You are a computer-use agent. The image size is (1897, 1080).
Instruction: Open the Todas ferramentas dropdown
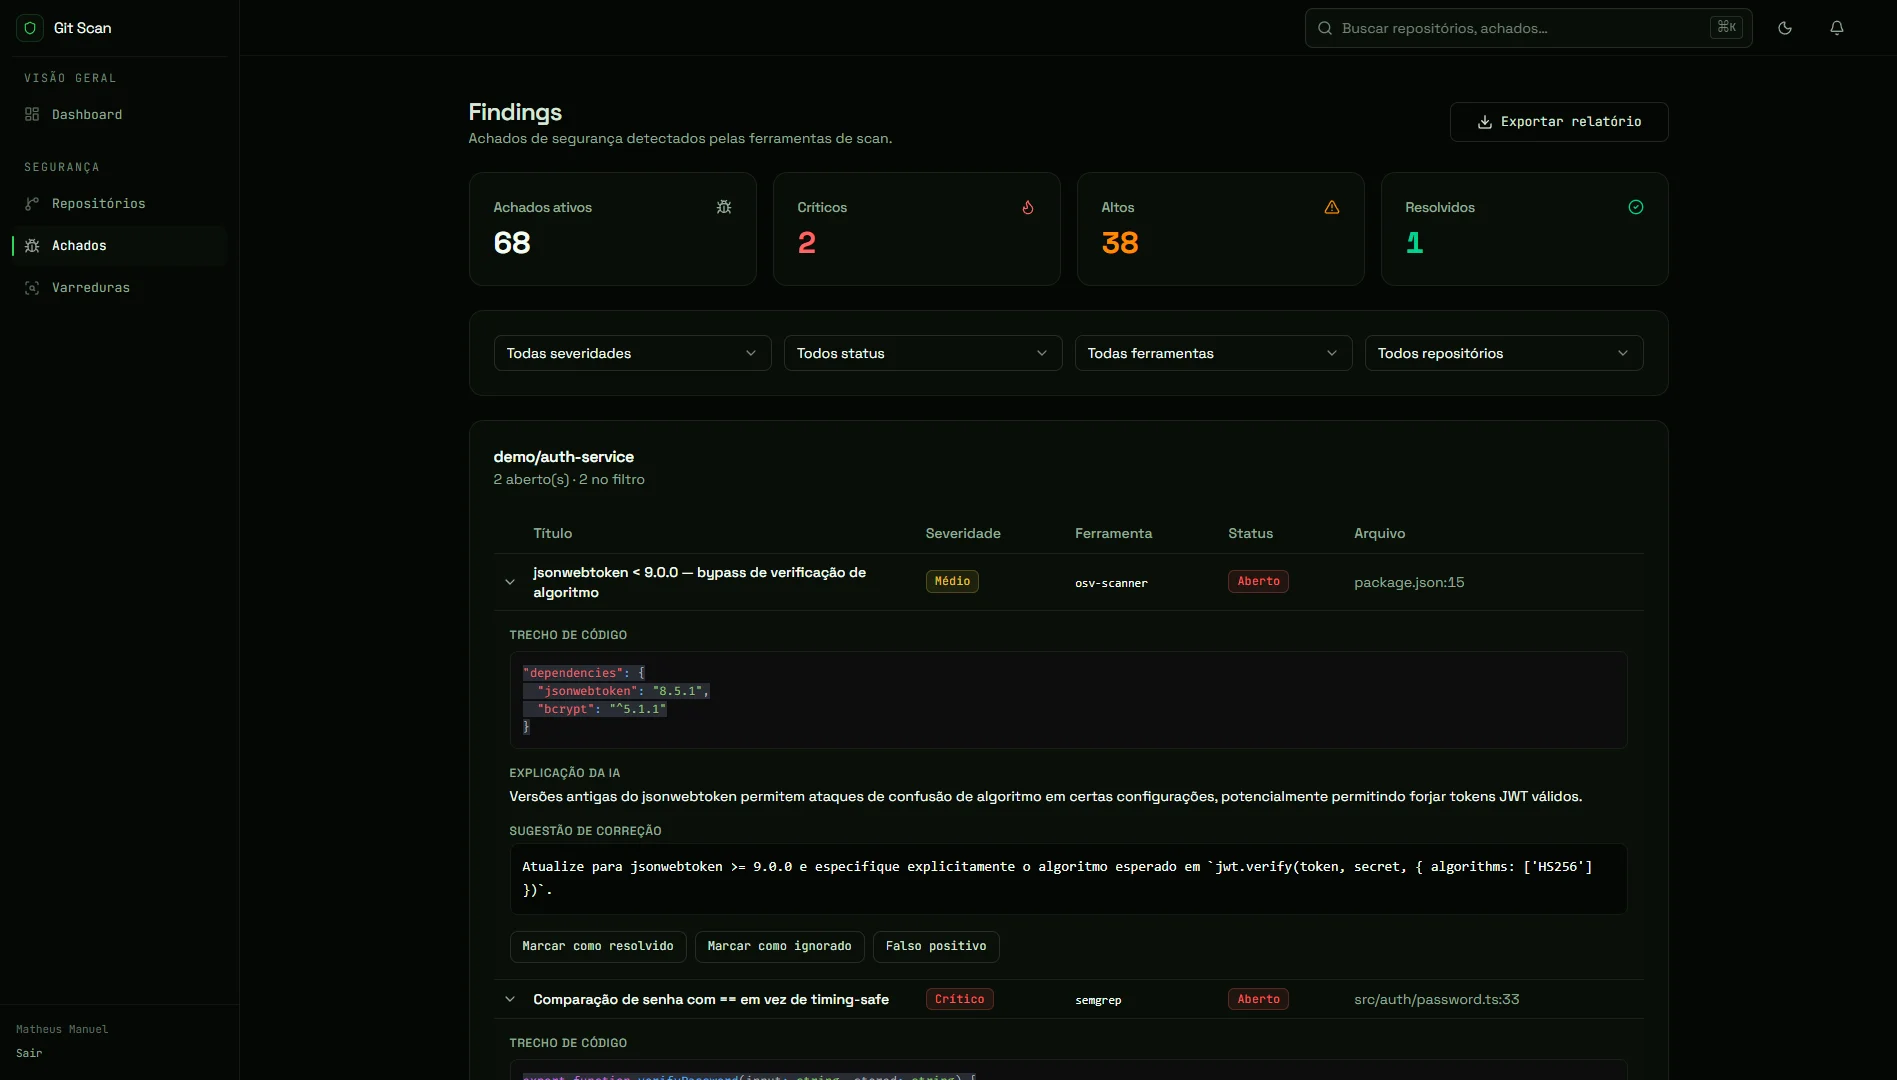1213,353
